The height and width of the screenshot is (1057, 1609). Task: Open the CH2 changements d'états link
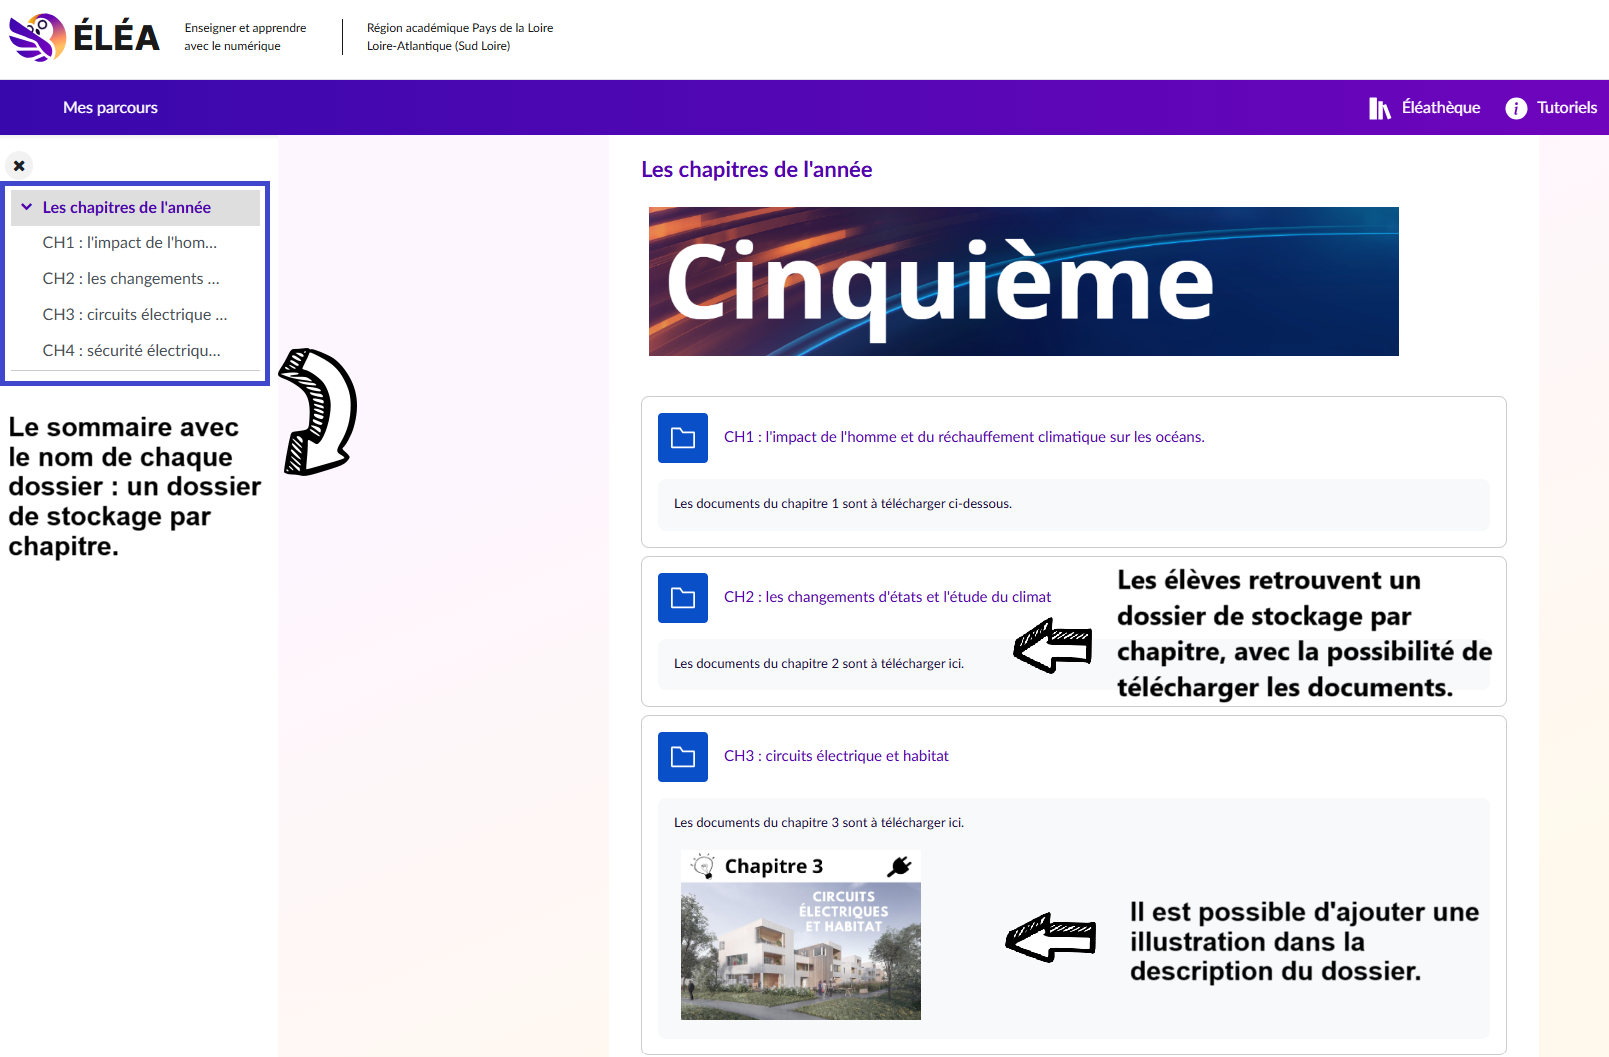pos(887,597)
